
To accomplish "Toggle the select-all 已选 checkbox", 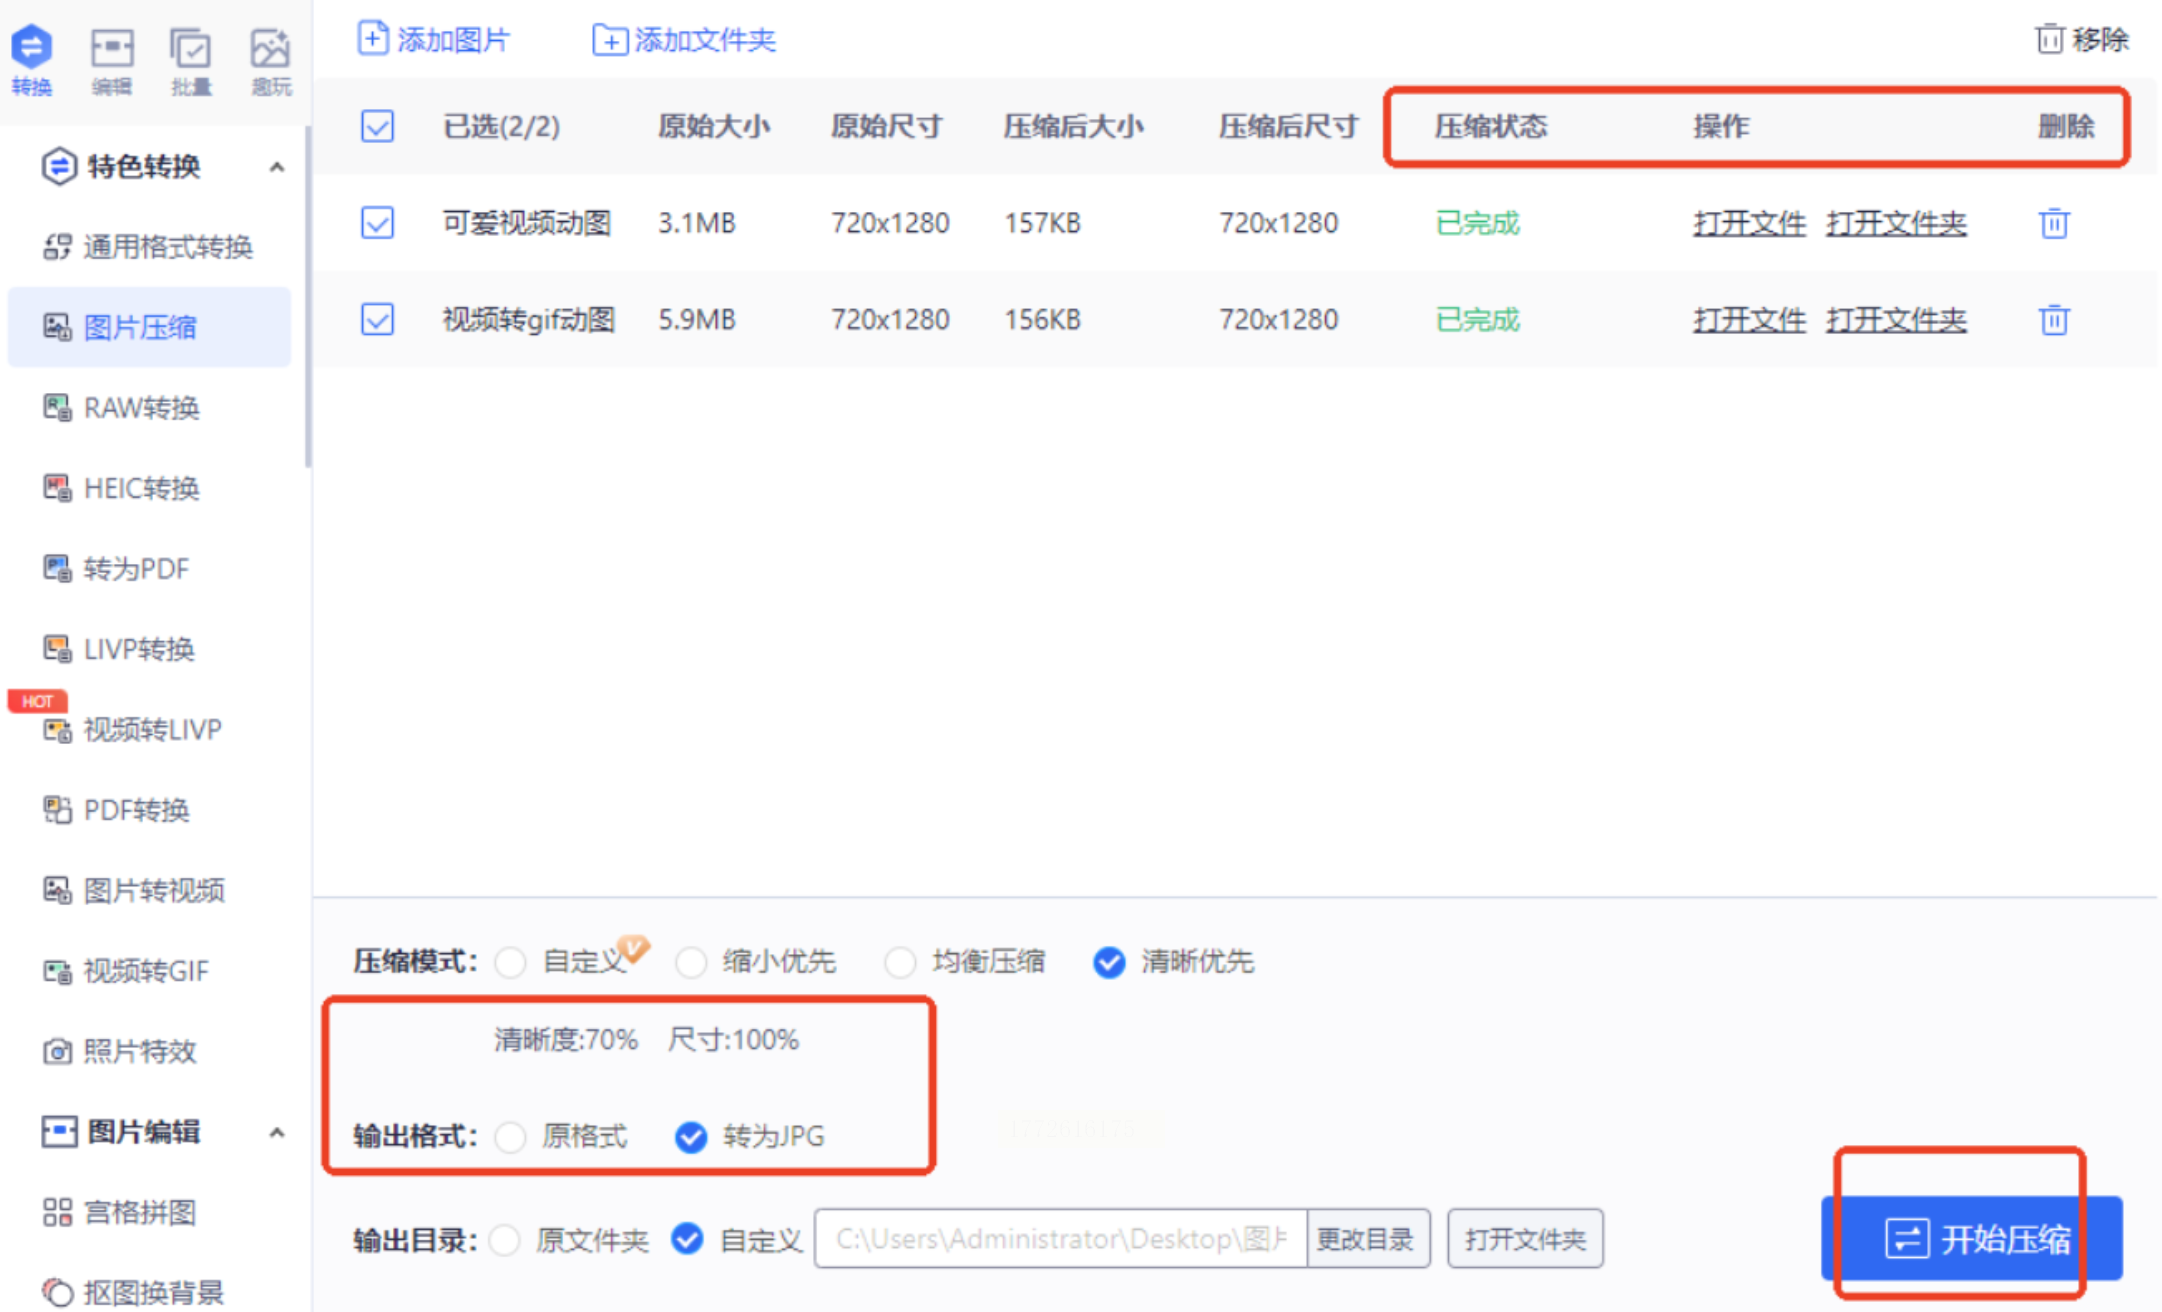I will point(377,126).
